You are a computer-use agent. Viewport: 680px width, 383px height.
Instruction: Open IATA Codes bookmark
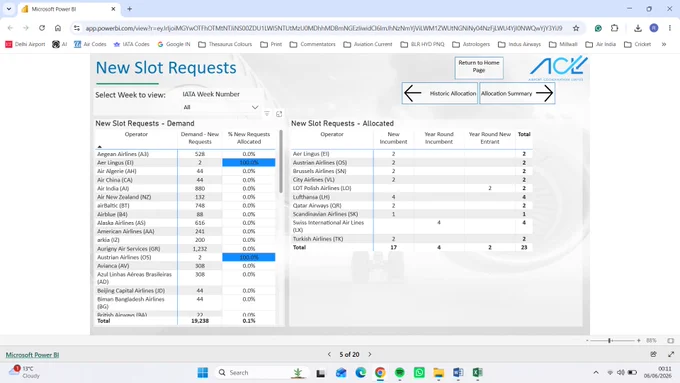tap(131, 44)
